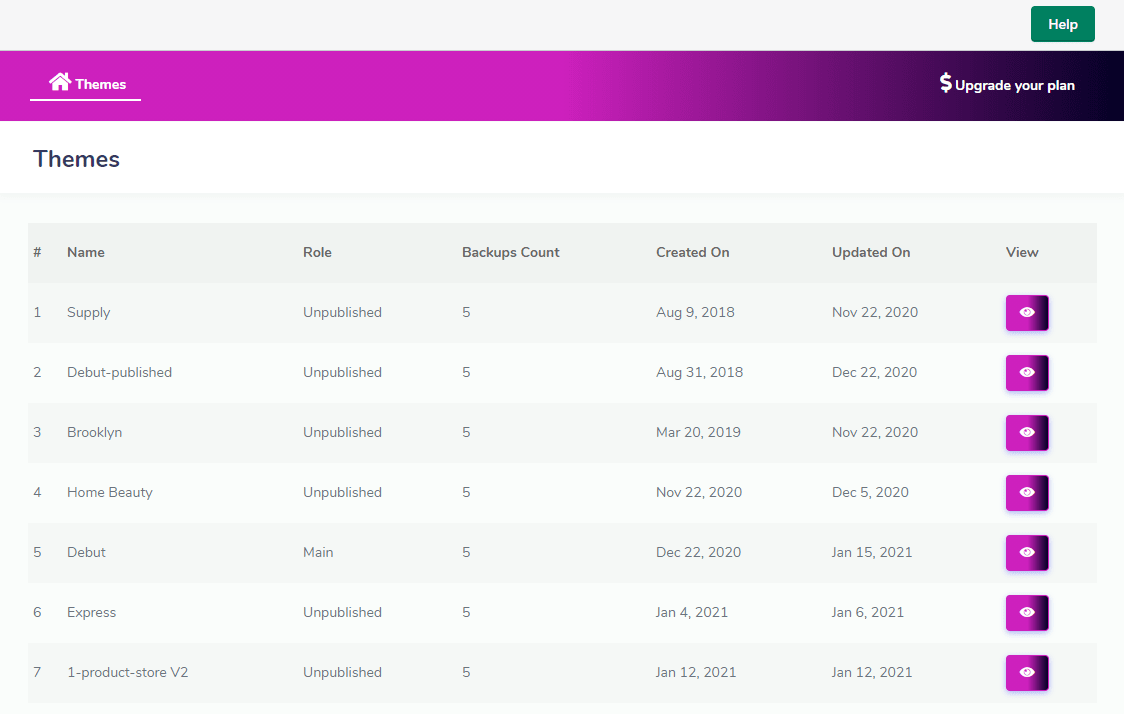1124x714 pixels.
Task: Open view for the Debut Main theme
Action: pos(1027,553)
